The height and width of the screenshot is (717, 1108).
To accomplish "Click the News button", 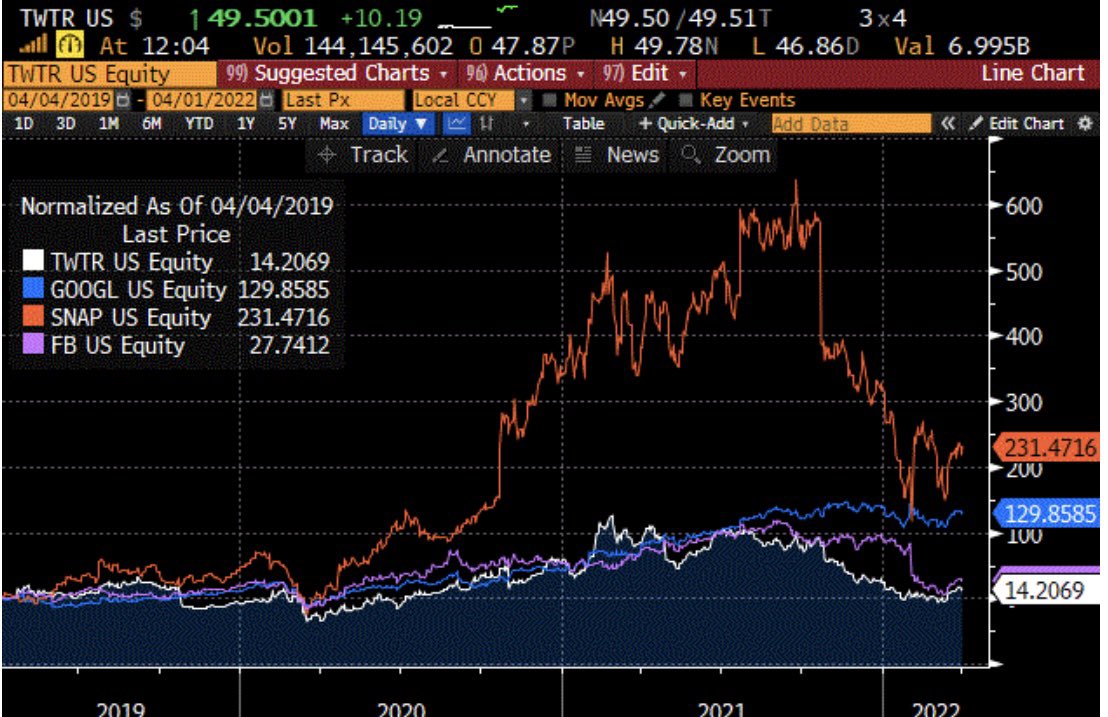I will click(x=617, y=155).
